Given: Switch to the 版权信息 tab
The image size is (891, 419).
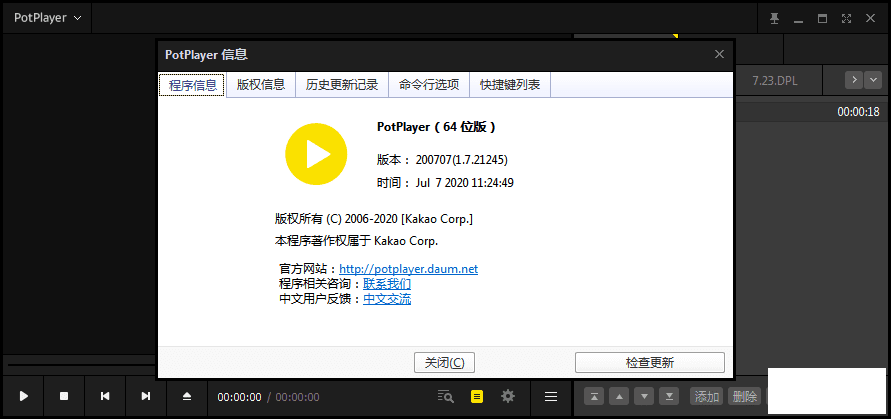Looking at the screenshot, I should 261,85.
